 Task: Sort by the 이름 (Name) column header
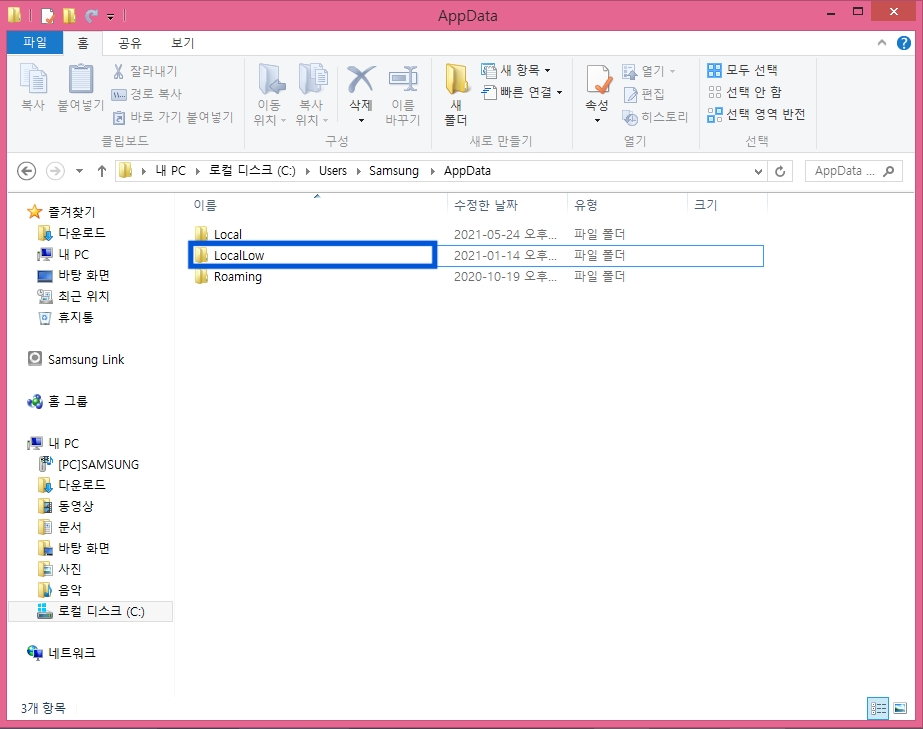pyautogui.click(x=205, y=205)
